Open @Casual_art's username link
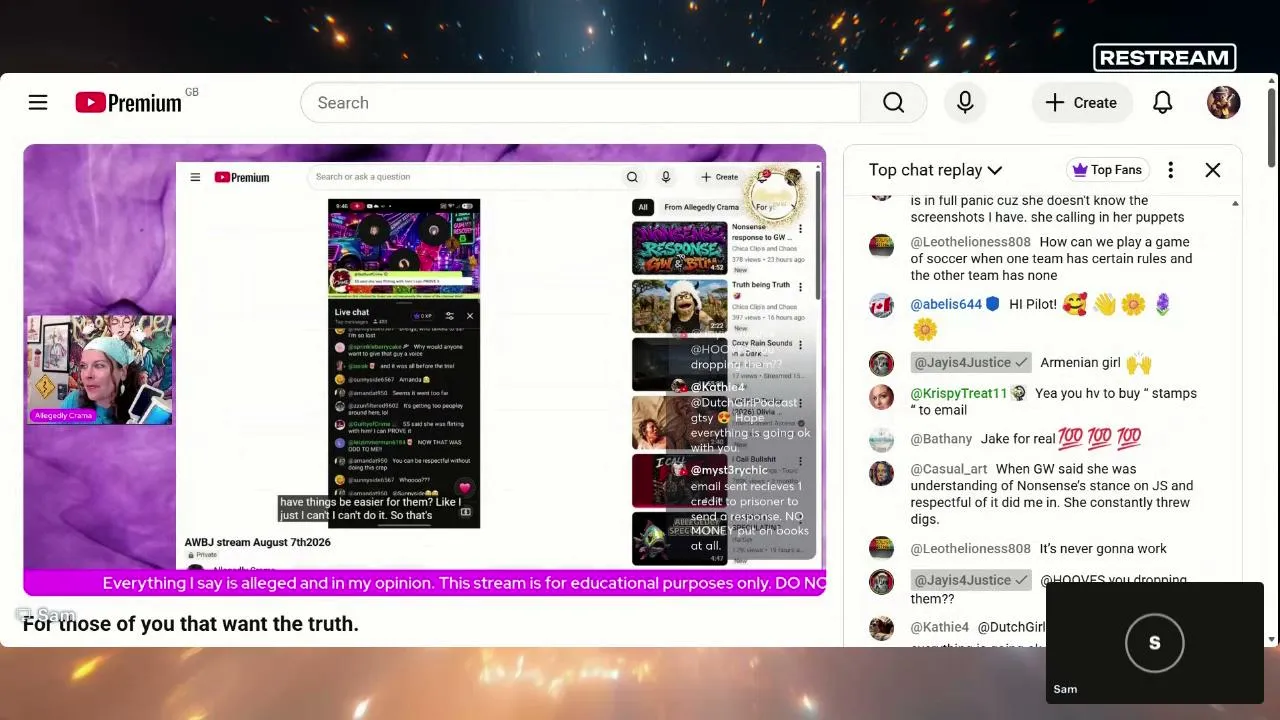This screenshot has height=720, width=1280. (x=949, y=468)
